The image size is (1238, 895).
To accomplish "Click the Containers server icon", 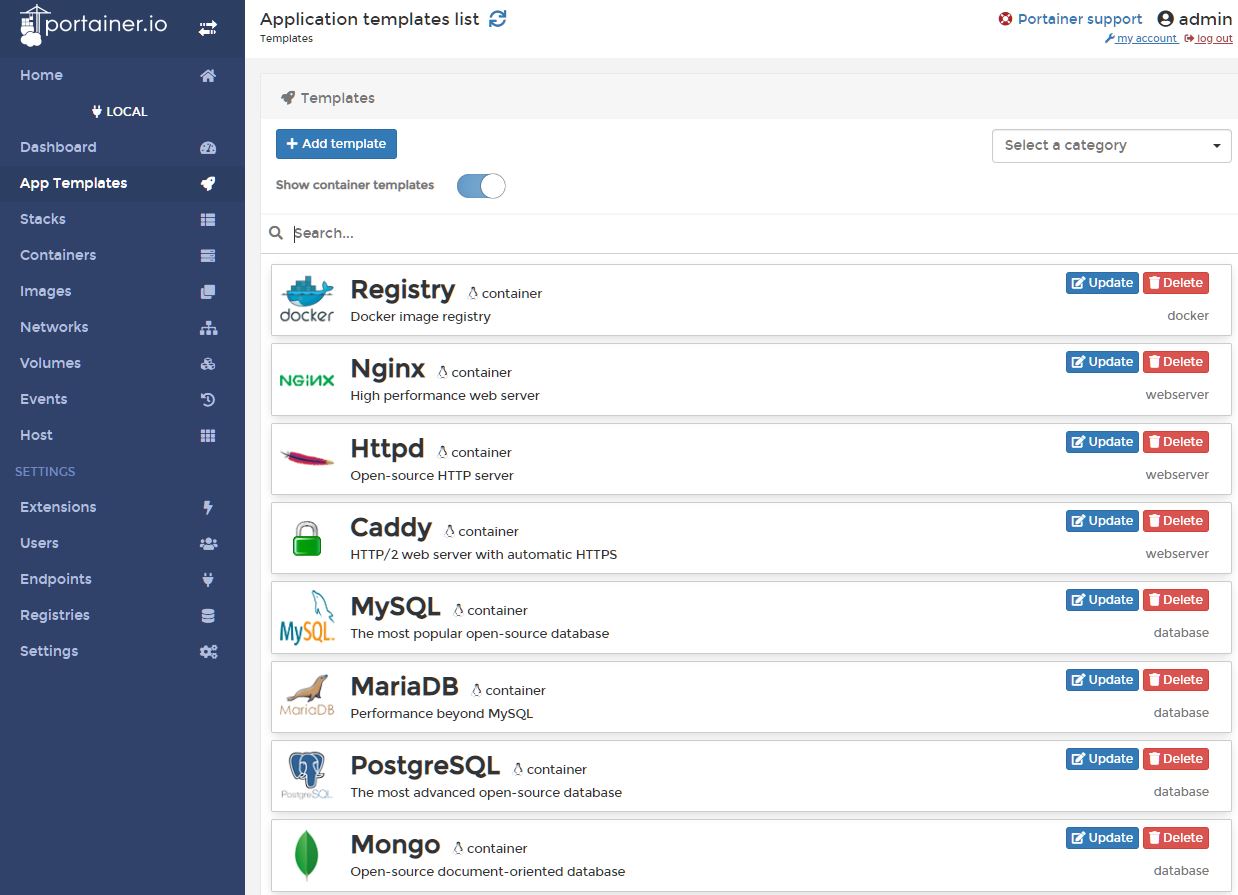I will [208, 255].
